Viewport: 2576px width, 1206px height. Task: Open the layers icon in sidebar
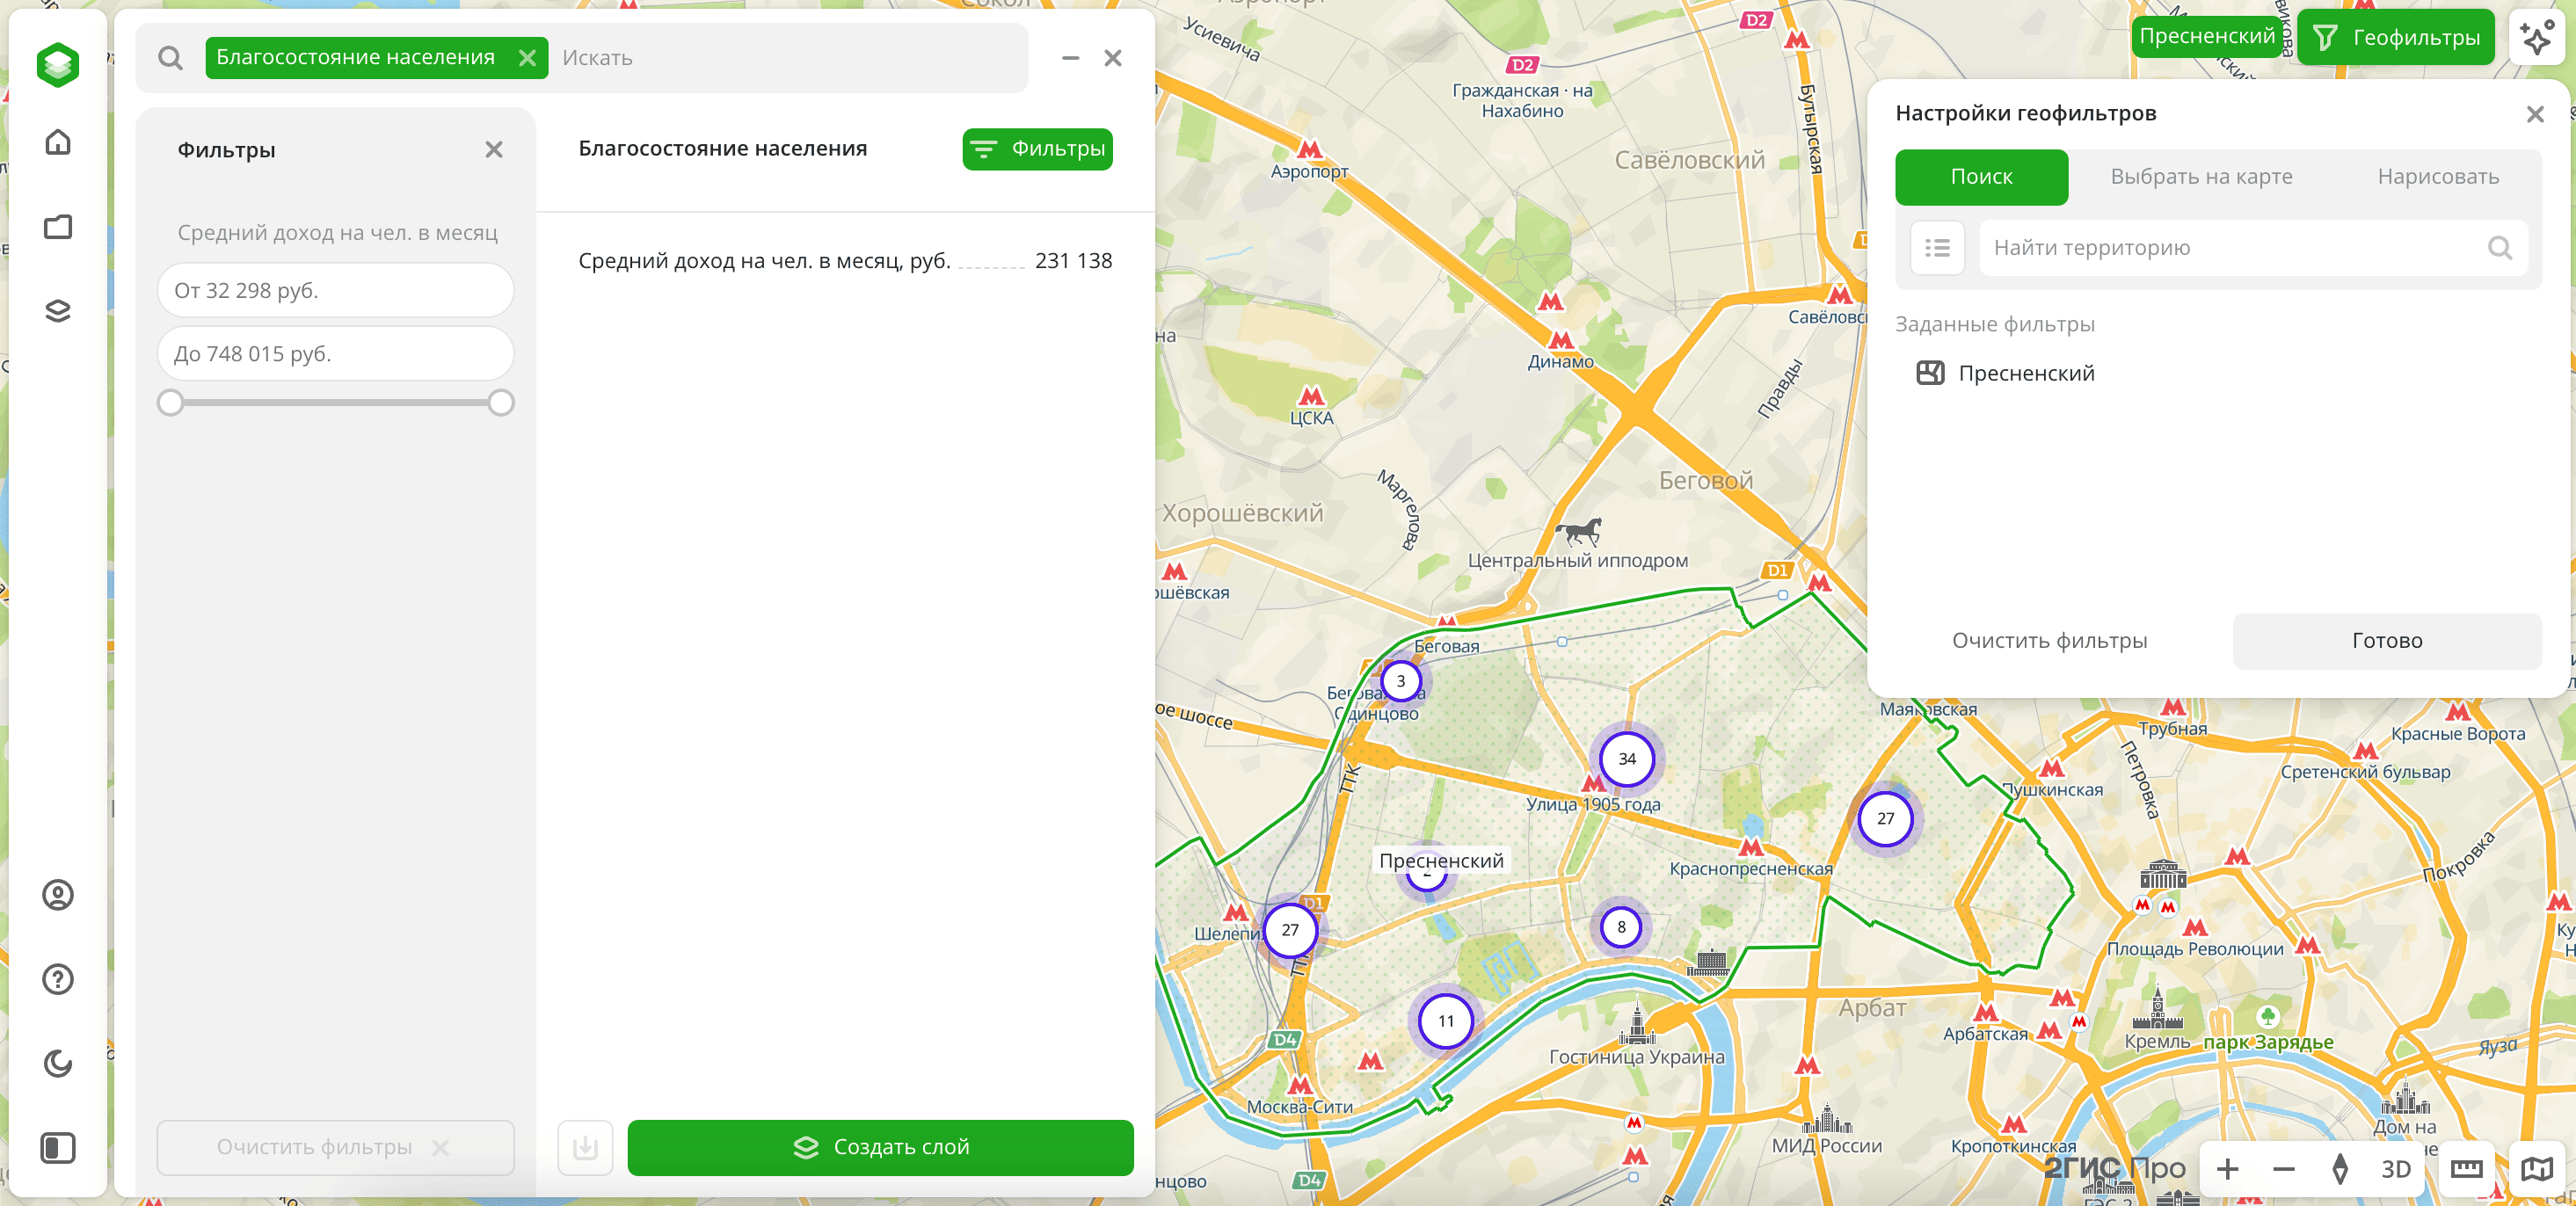58,311
